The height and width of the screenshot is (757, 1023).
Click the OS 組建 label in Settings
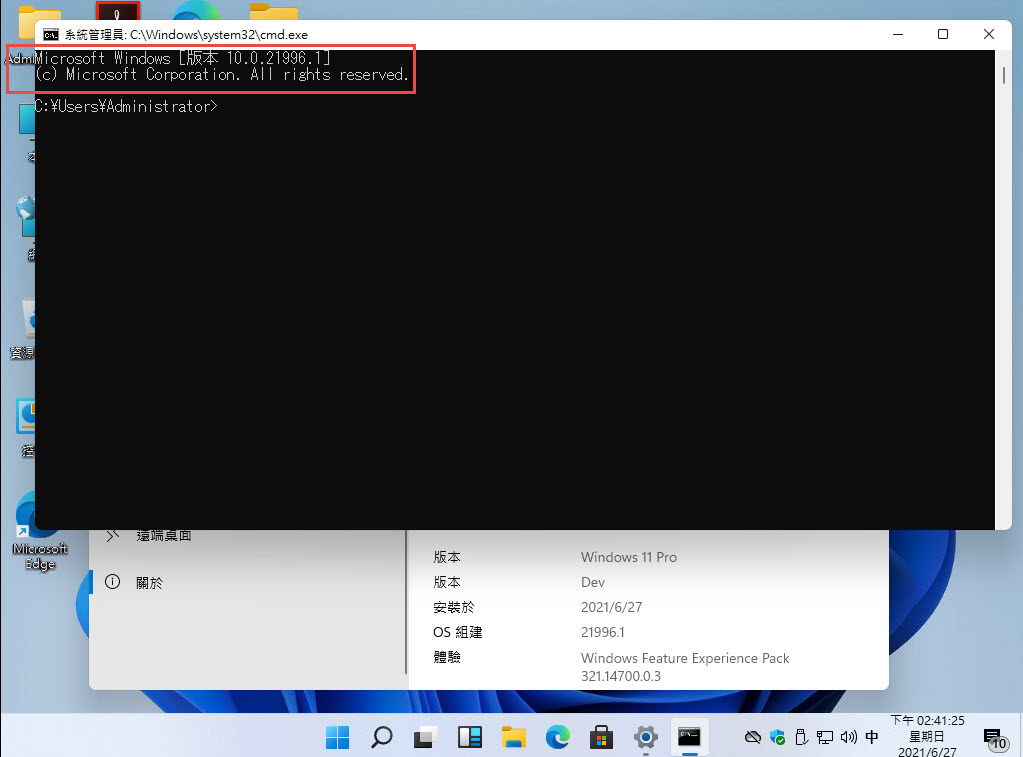pos(457,632)
